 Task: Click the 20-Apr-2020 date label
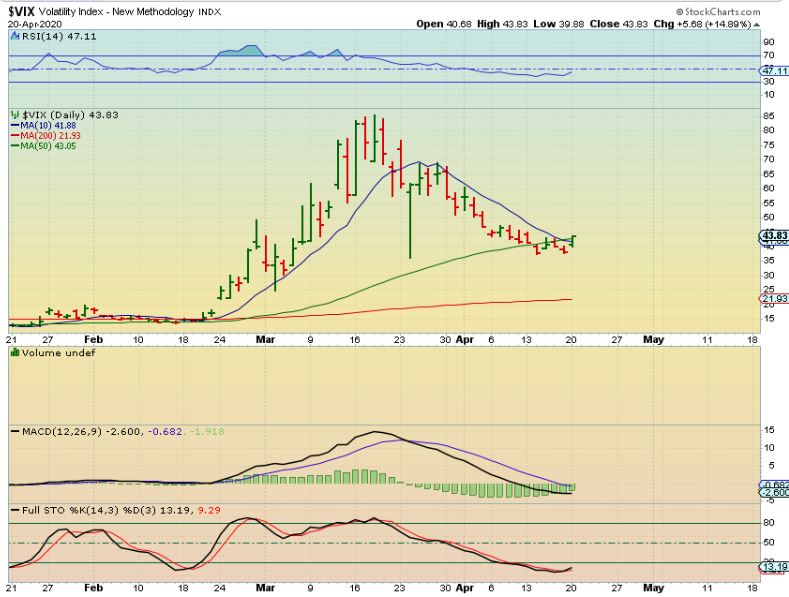pos(35,24)
